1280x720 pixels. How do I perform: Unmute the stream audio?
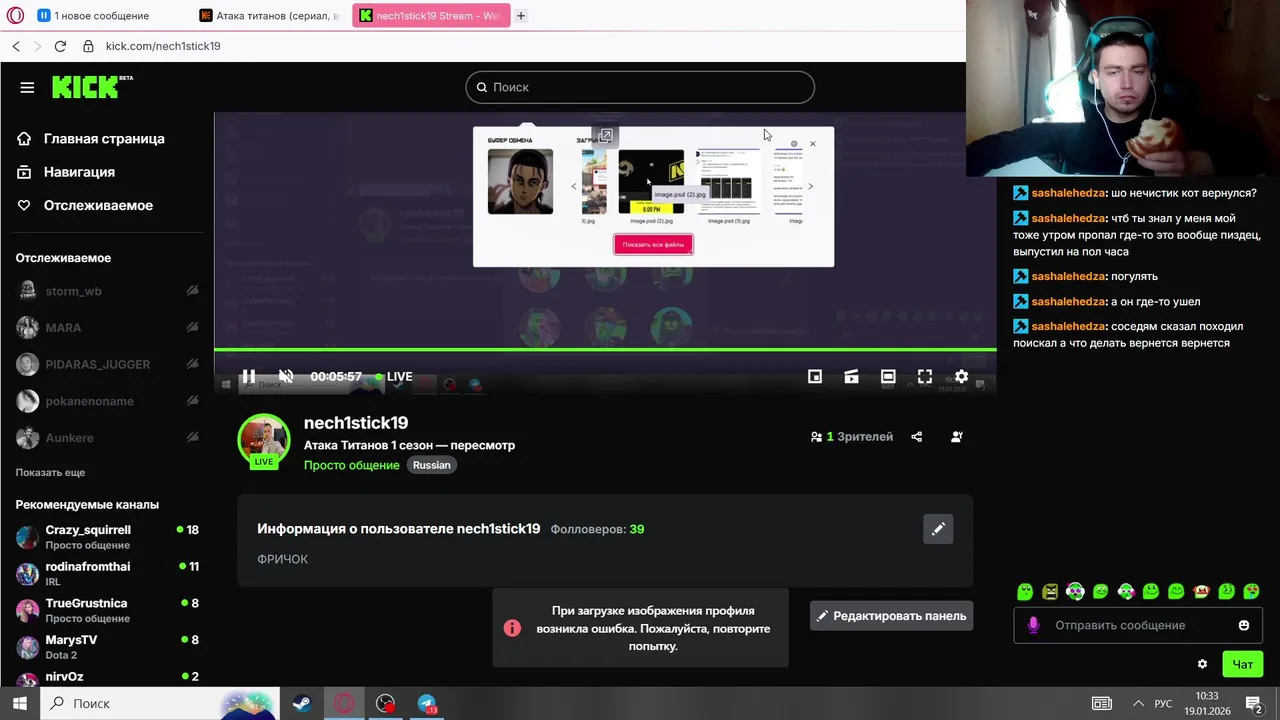pyautogui.click(x=286, y=377)
